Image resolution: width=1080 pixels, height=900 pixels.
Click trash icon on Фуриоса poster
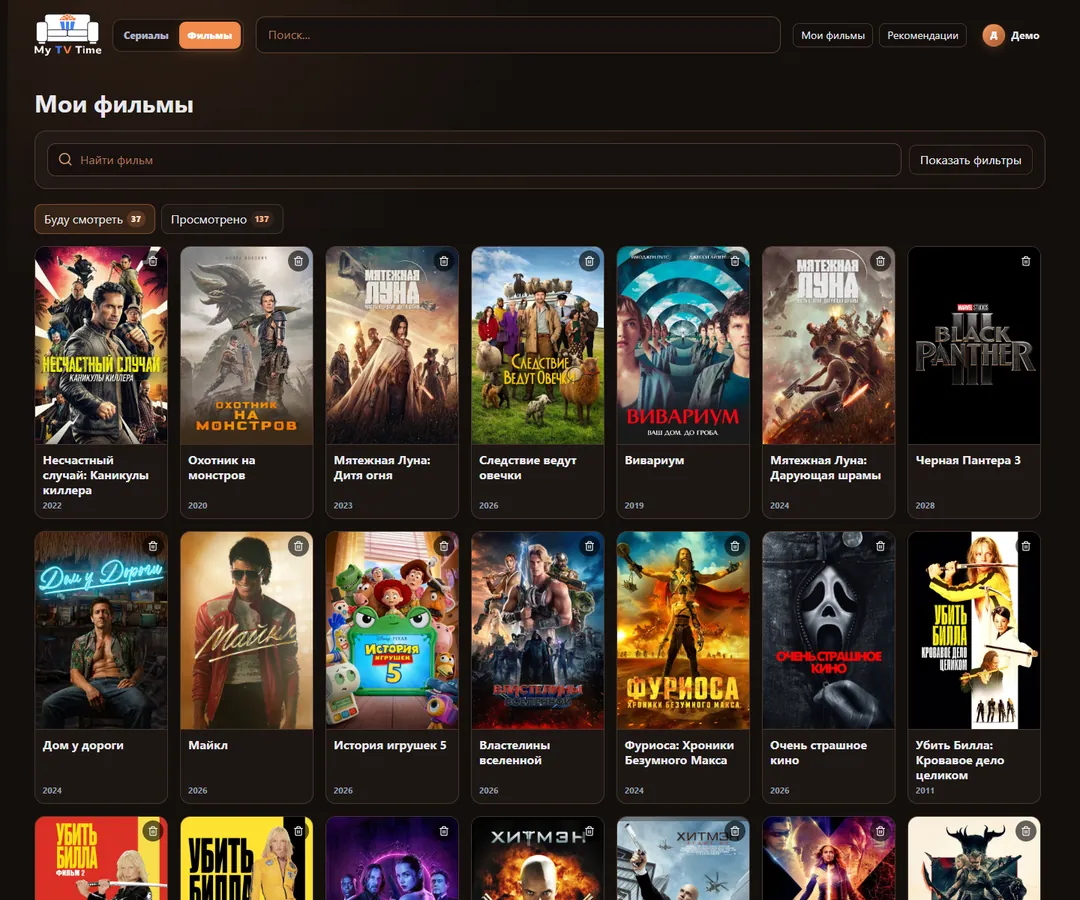pyautogui.click(x=735, y=546)
